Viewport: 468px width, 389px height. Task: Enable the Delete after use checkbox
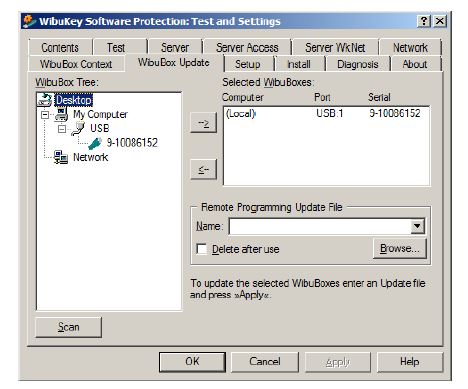point(202,249)
